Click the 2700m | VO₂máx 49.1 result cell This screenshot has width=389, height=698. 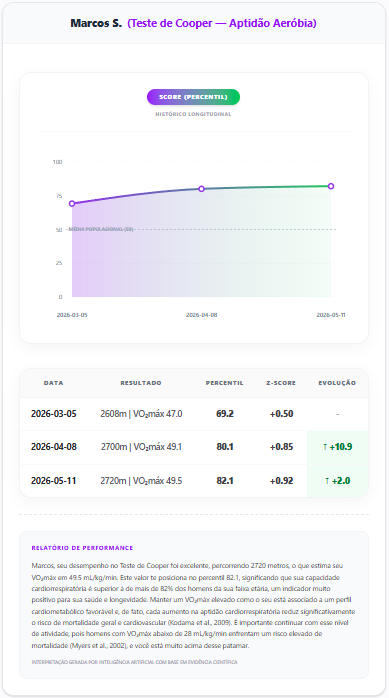click(x=141, y=447)
